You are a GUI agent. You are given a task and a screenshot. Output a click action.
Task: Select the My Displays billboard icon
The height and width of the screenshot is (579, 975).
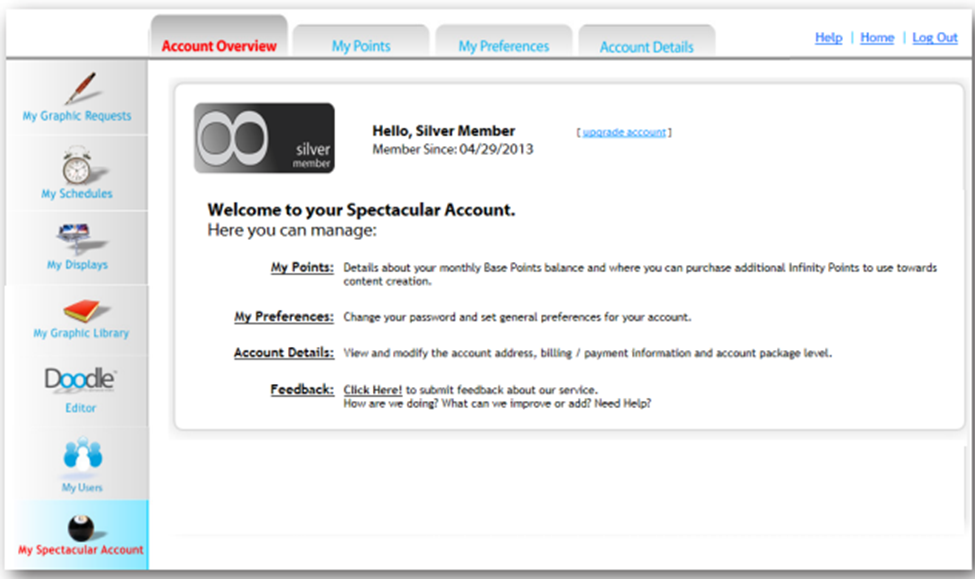click(77, 238)
